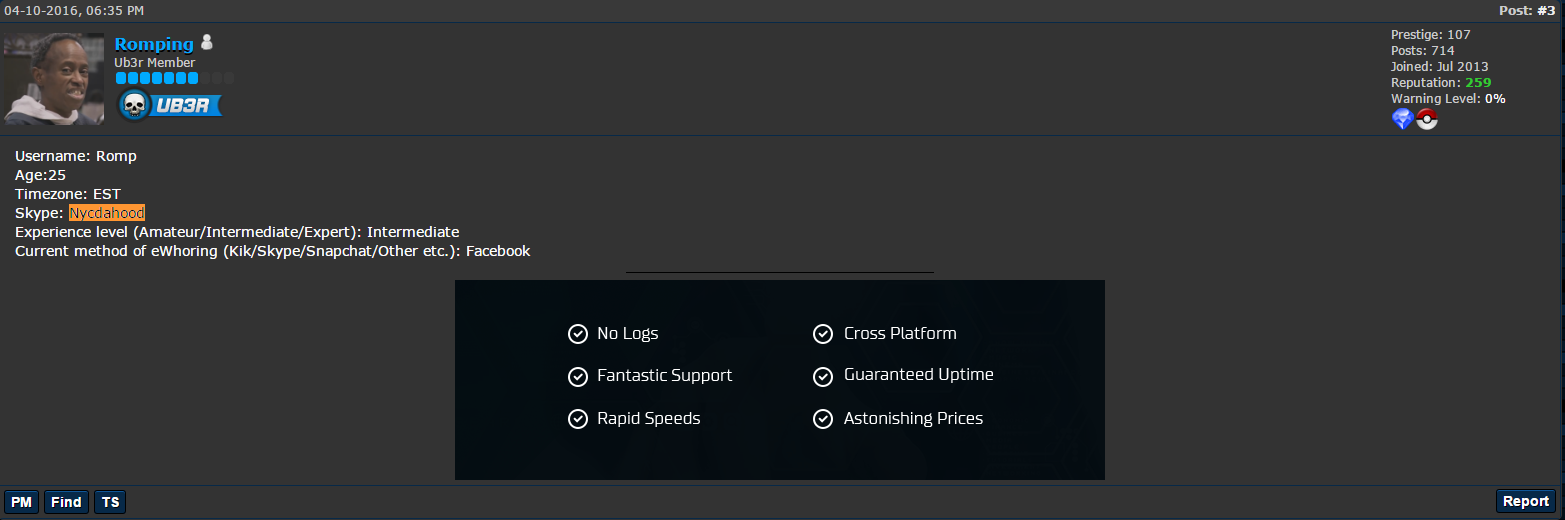Click the UB3R skull badge
Screen dimensions: 1565x520
click(x=169, y=105)
